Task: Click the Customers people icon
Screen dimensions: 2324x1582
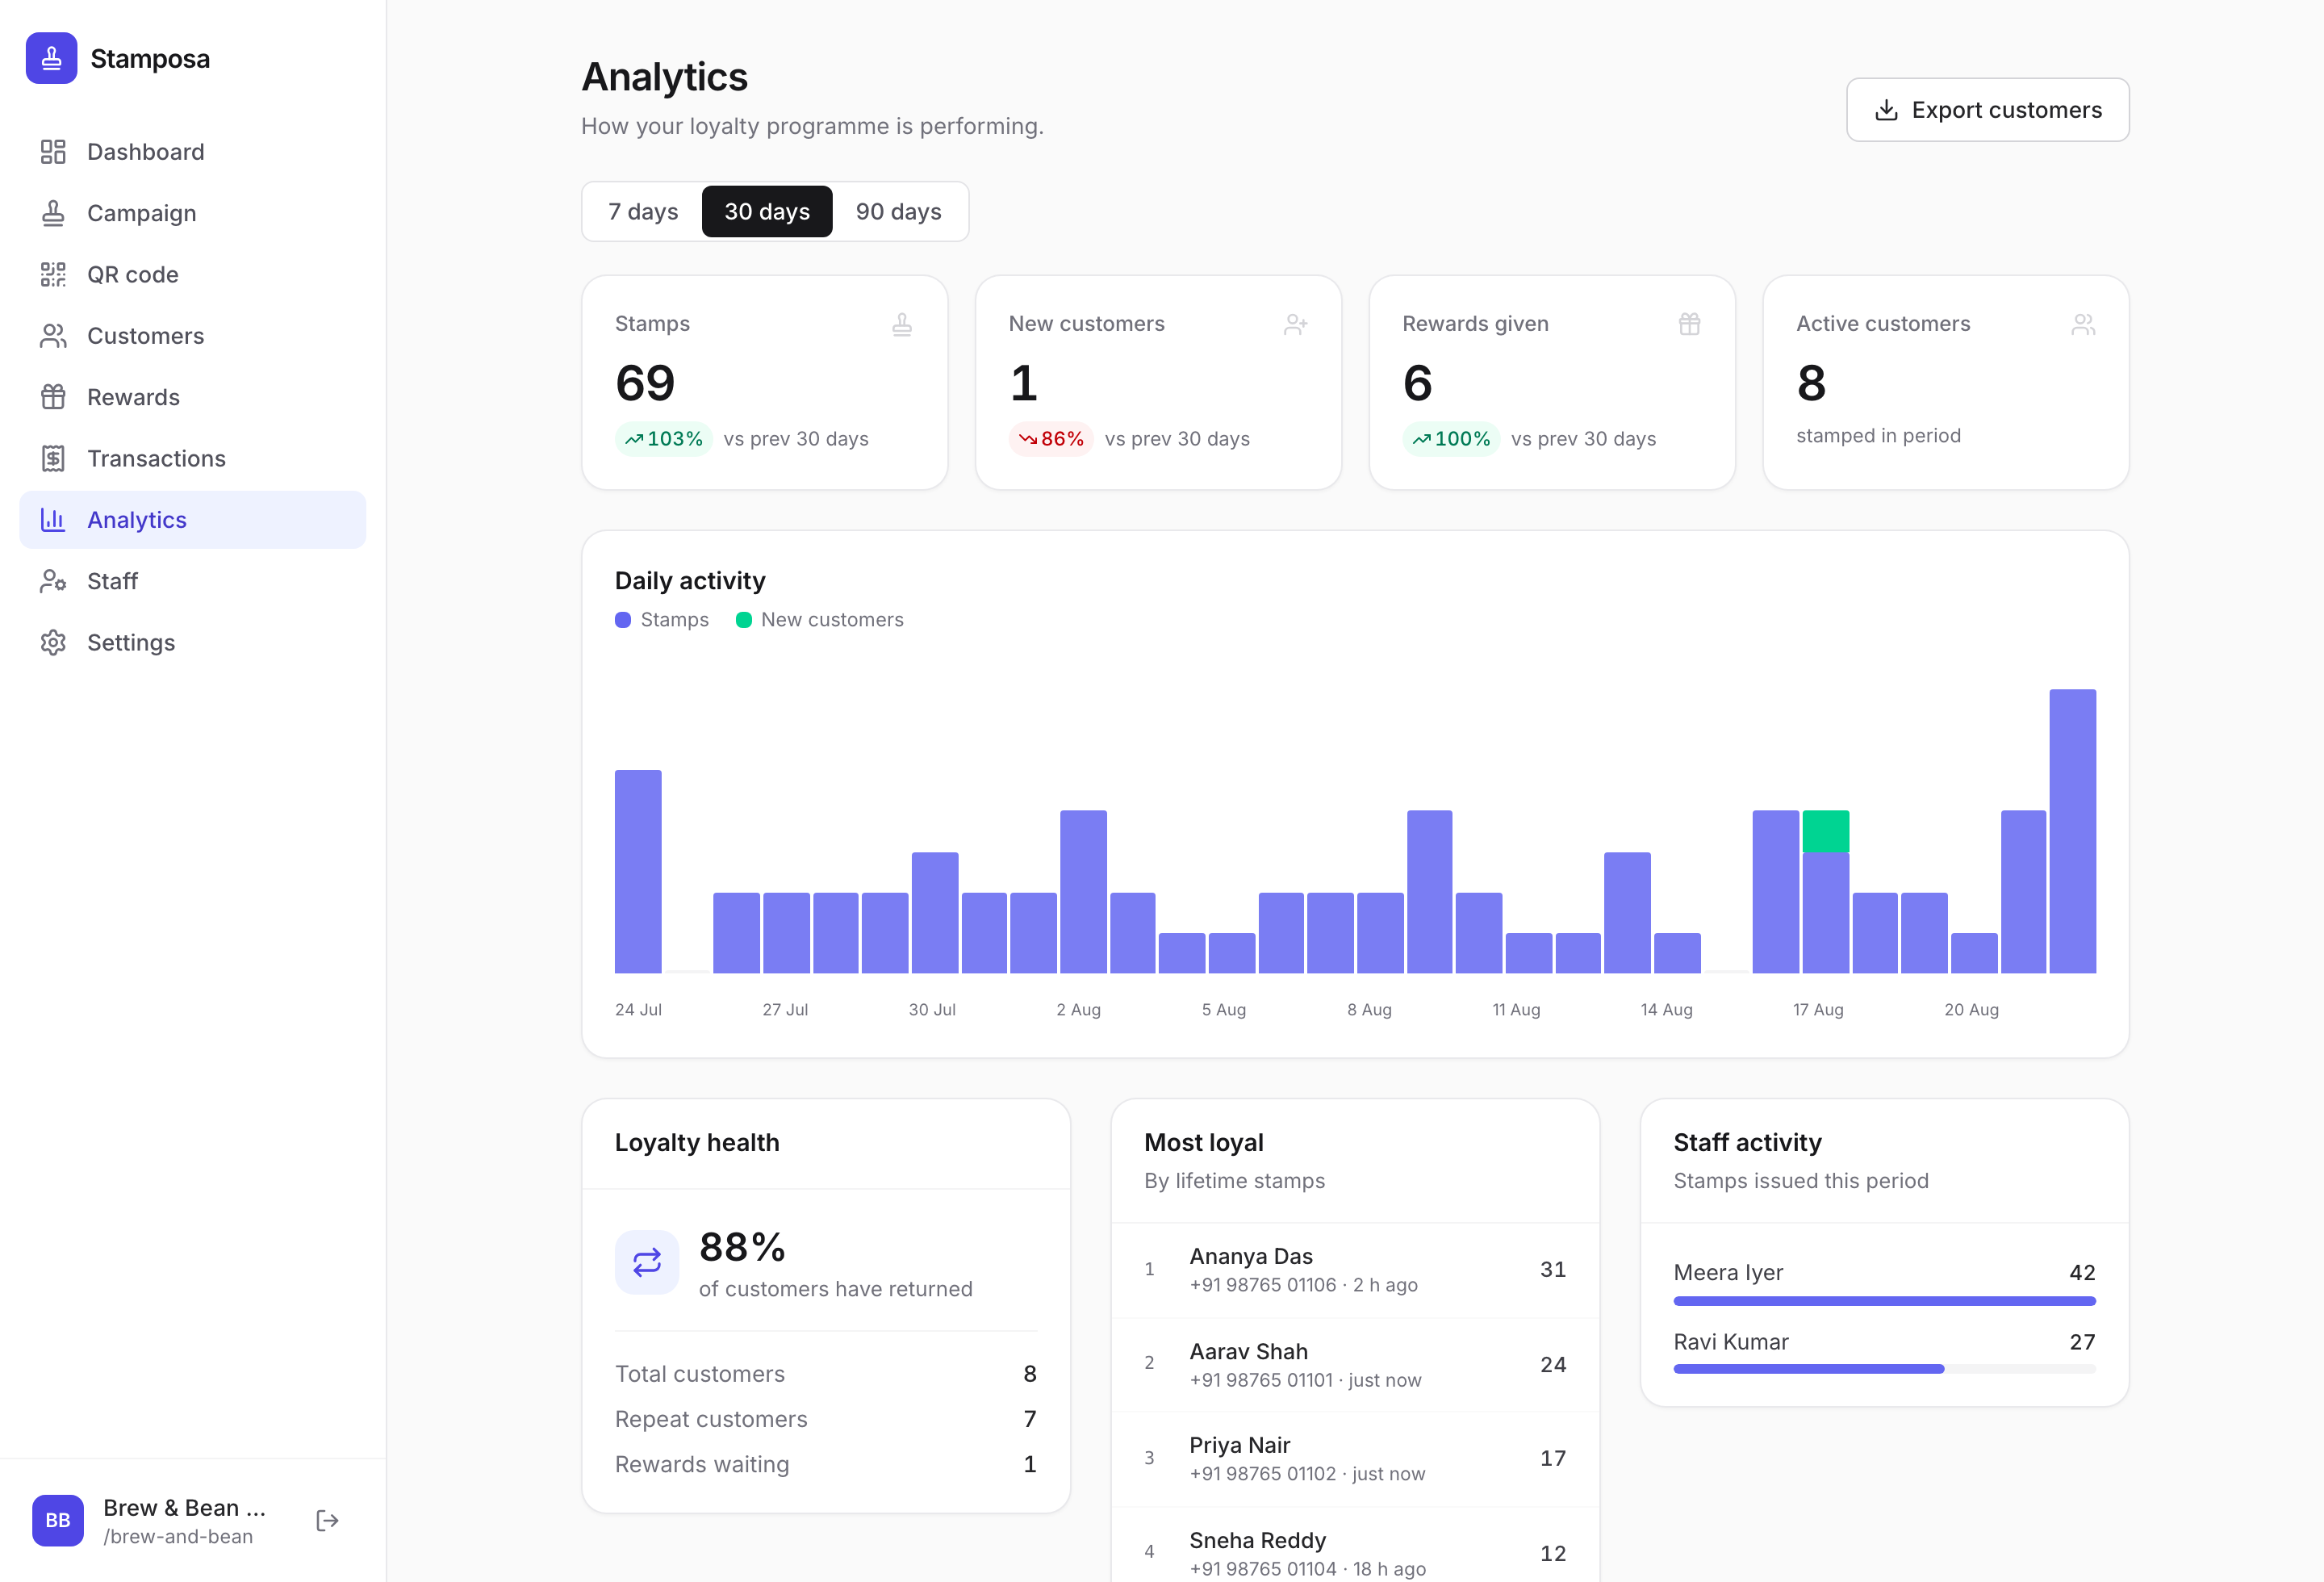Action: pos(53,336)
